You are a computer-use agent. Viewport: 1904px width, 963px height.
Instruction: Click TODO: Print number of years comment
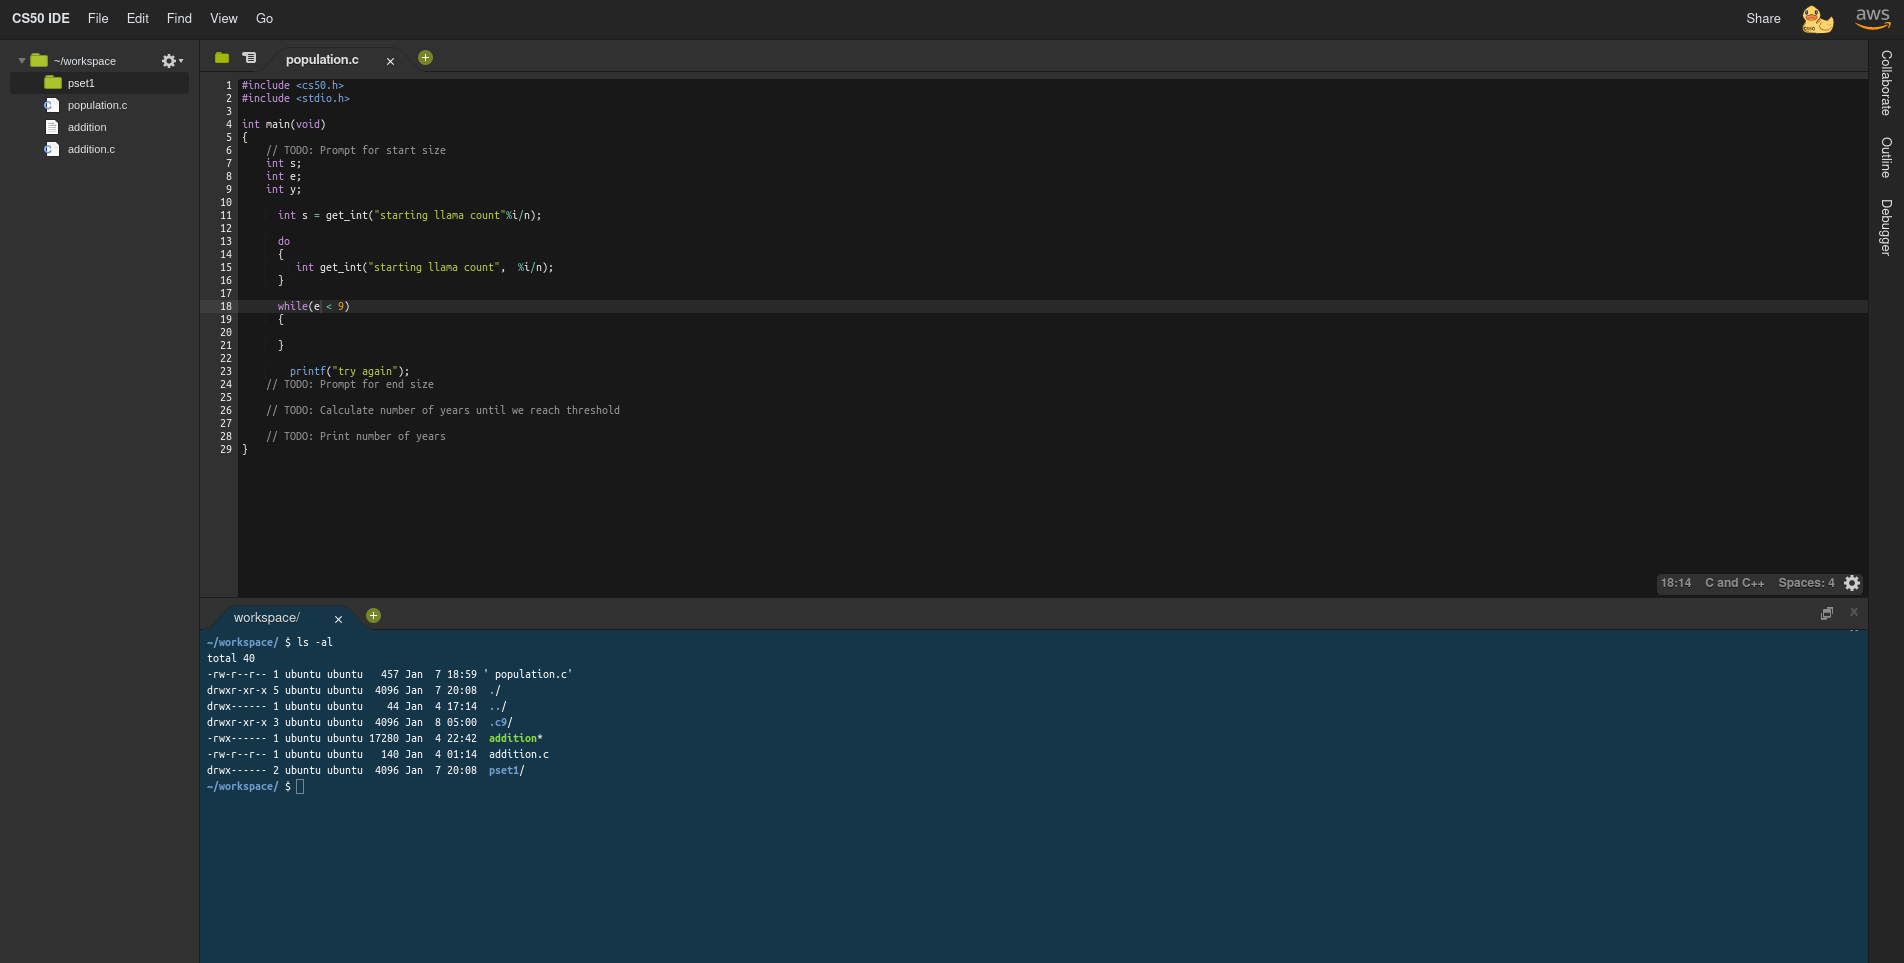(356, 437)
